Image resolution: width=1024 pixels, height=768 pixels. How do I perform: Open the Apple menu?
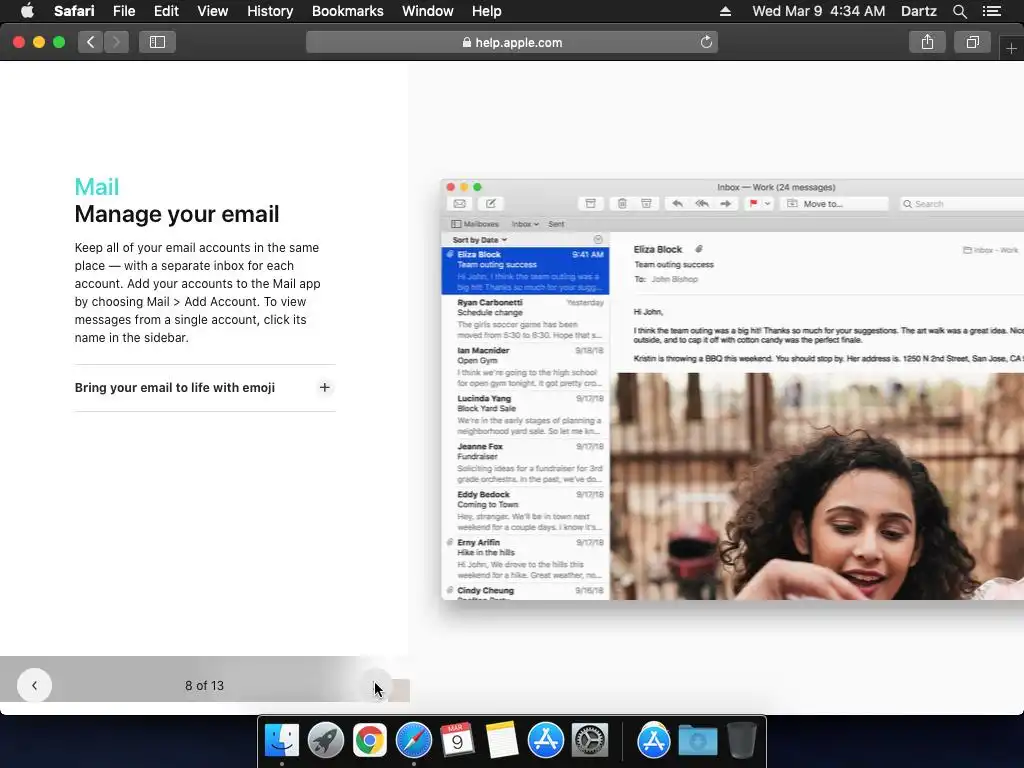pyautogui.click(x=27, y=11)
